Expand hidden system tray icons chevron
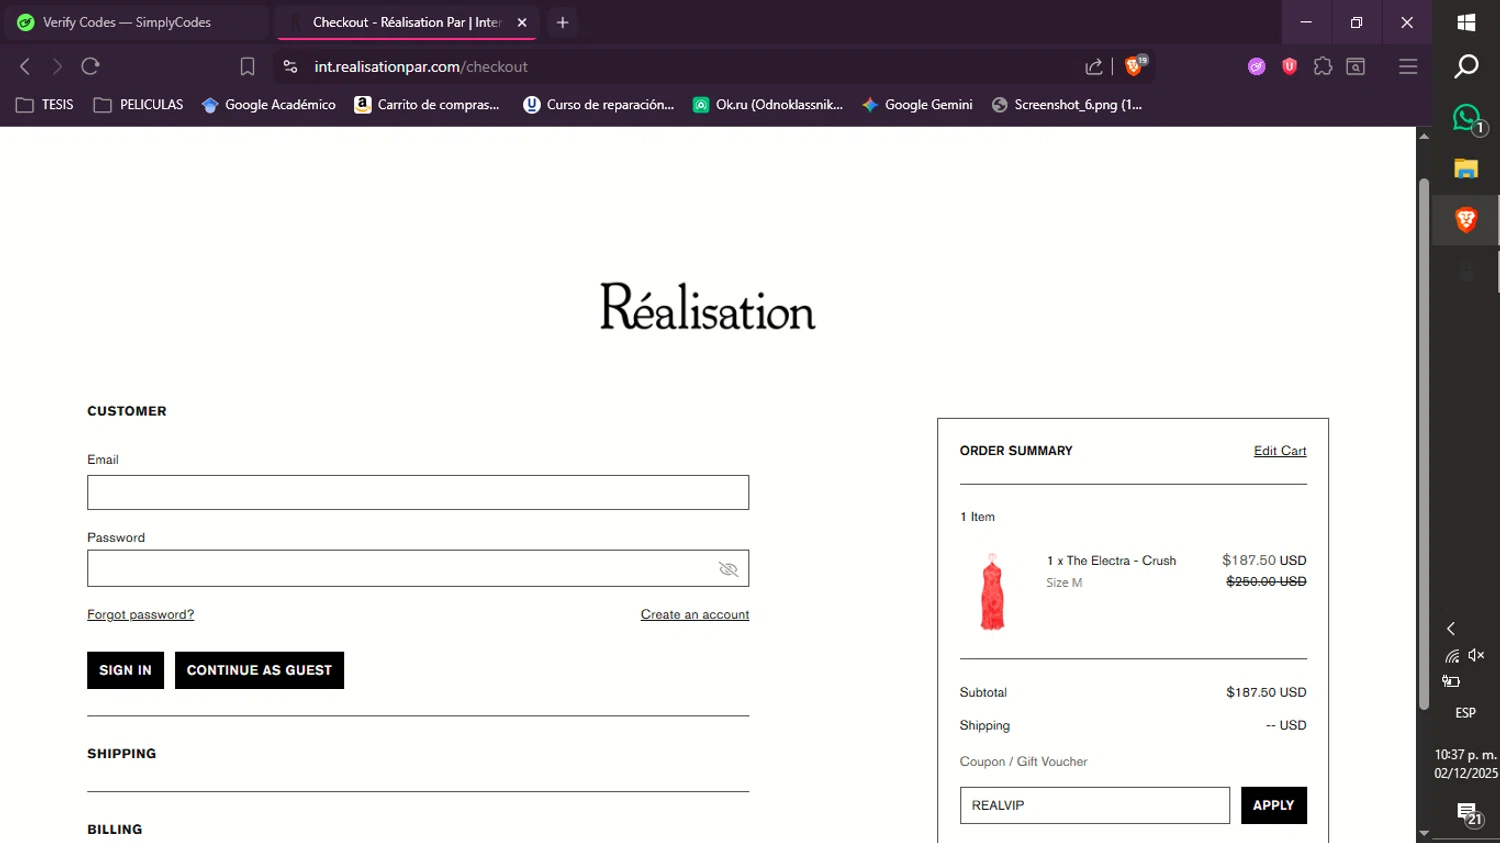The width and height of the screenshot is (1500, 843). (1451, 629)
